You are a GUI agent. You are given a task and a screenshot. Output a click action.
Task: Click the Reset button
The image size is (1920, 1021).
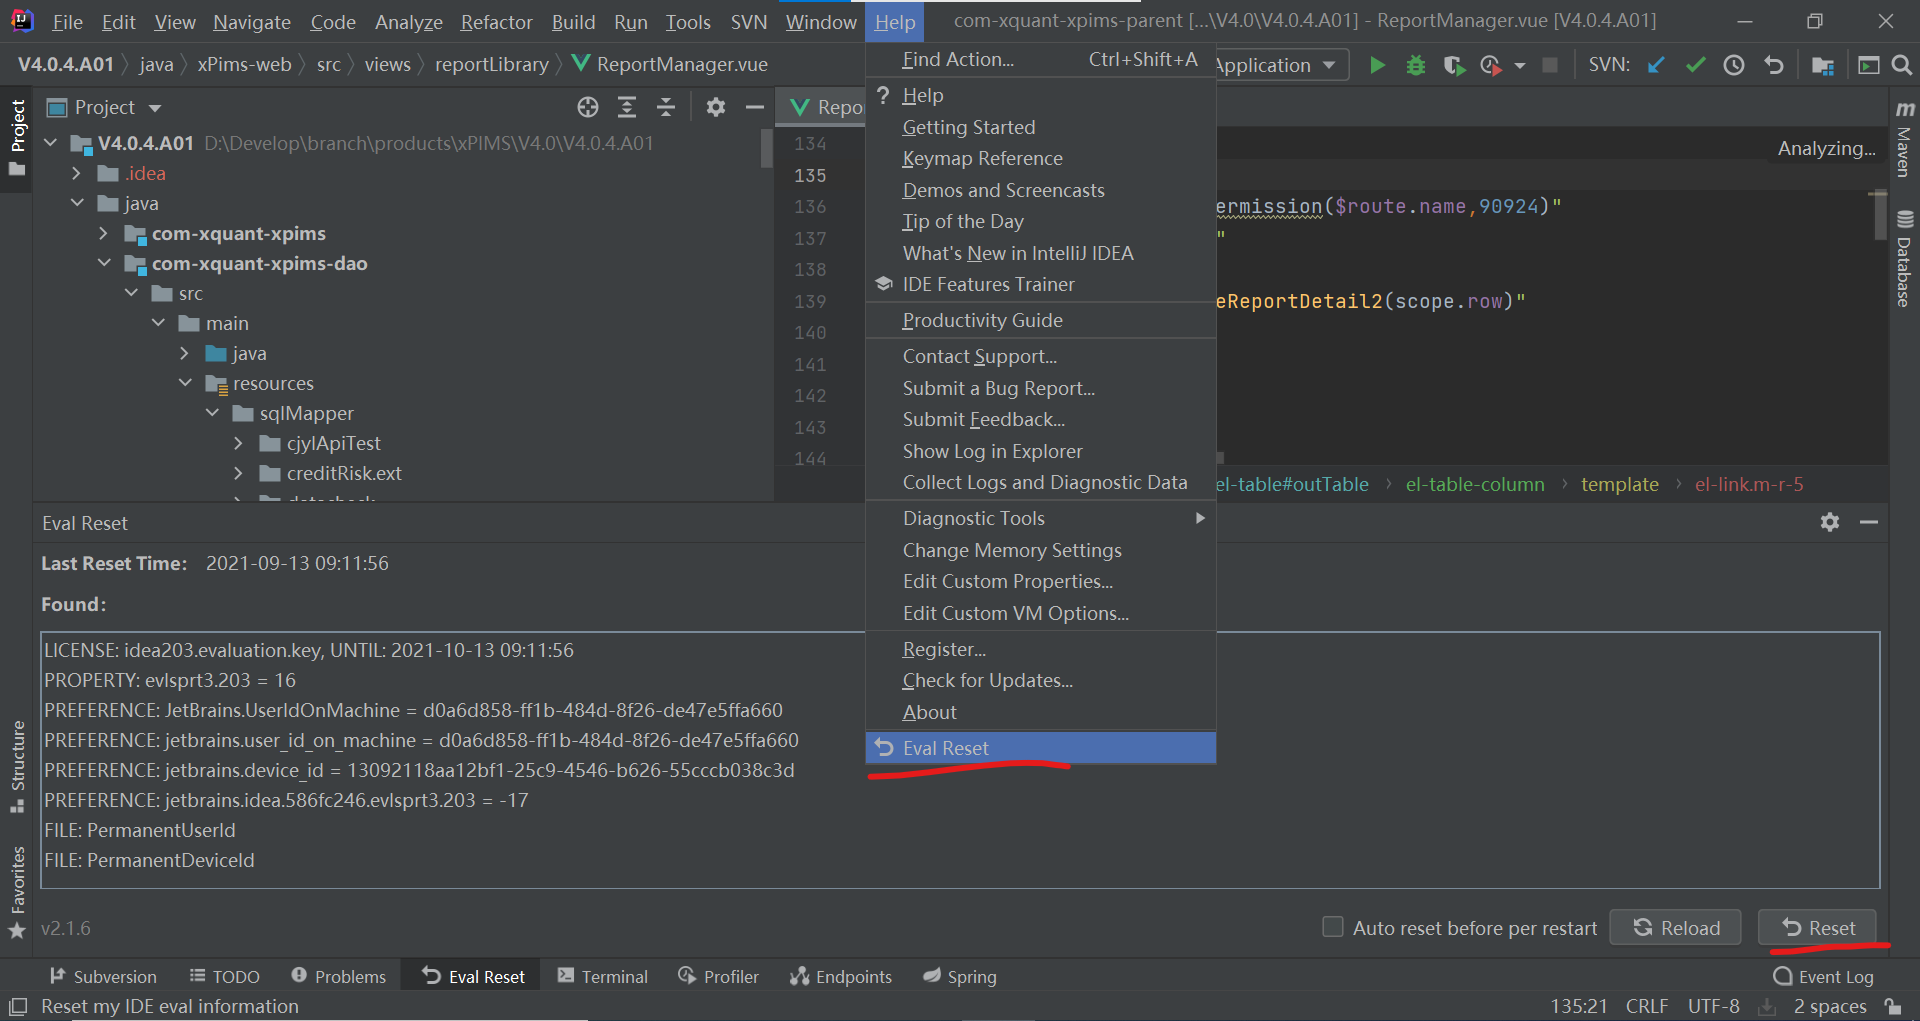pyautogui.click(x=1817, y=927)
